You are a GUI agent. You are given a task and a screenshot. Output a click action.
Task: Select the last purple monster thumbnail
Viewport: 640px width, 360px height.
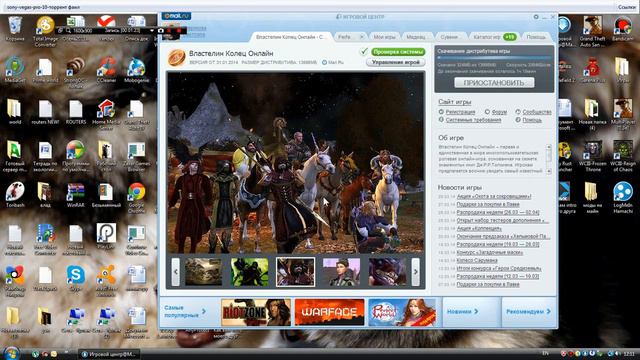pos(387,272)
